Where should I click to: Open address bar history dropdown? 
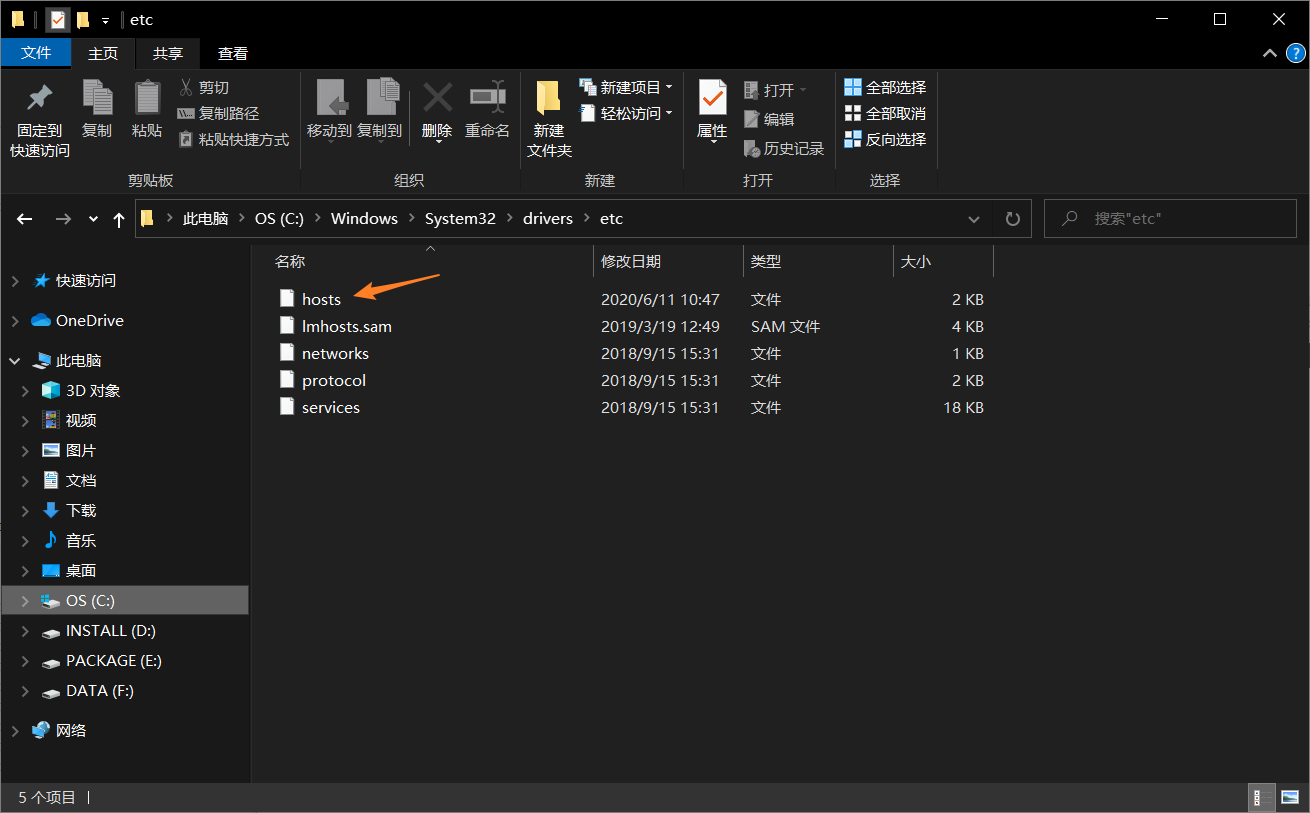tap(974, 219)
